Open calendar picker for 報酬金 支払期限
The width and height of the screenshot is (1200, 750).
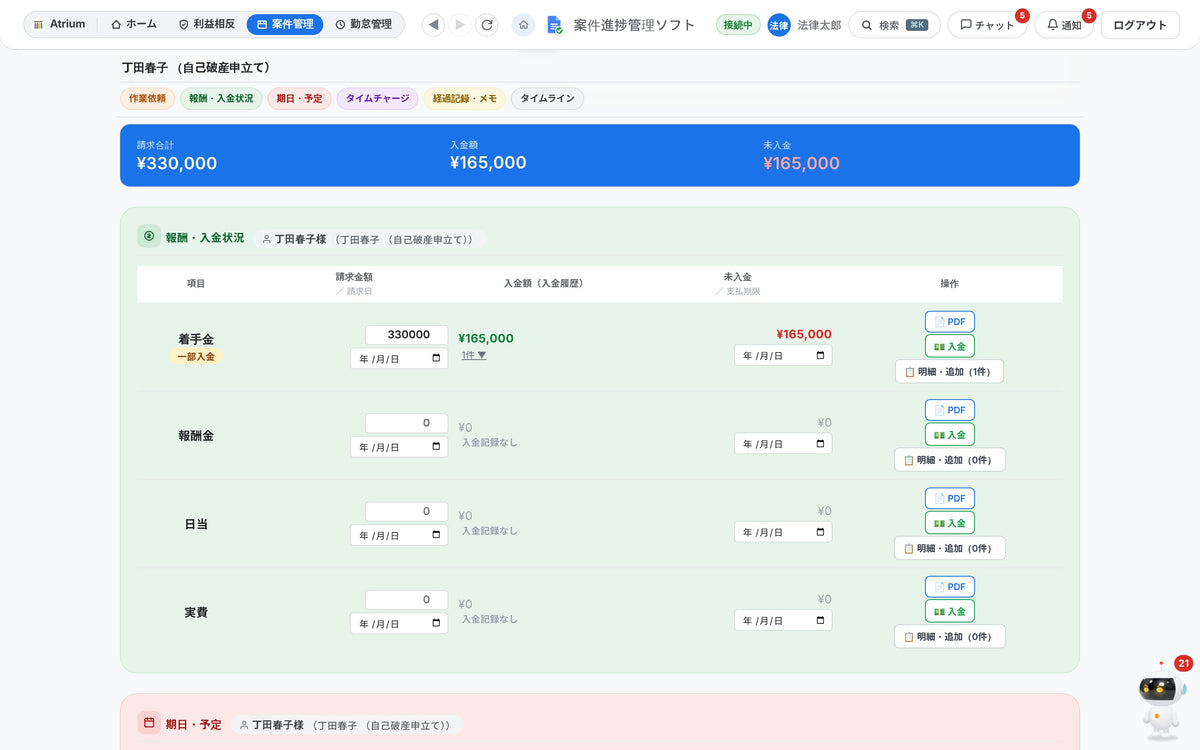point(820,444)
